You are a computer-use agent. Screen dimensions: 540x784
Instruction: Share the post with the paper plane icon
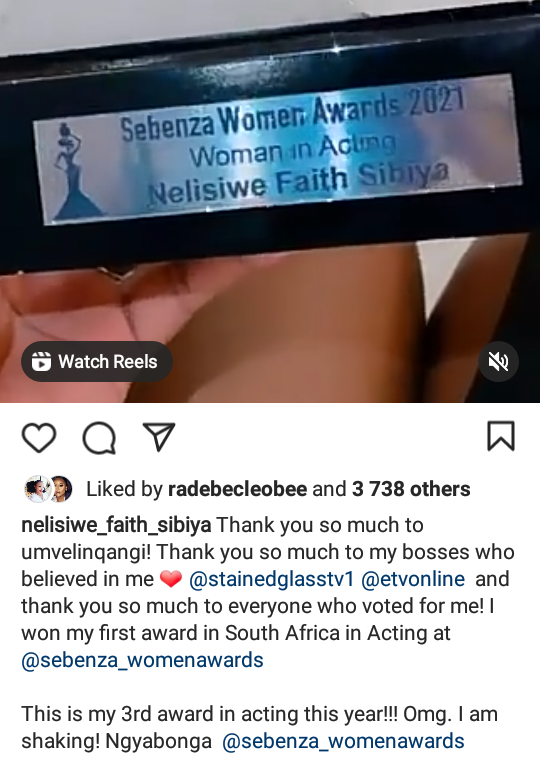point(159,437)
